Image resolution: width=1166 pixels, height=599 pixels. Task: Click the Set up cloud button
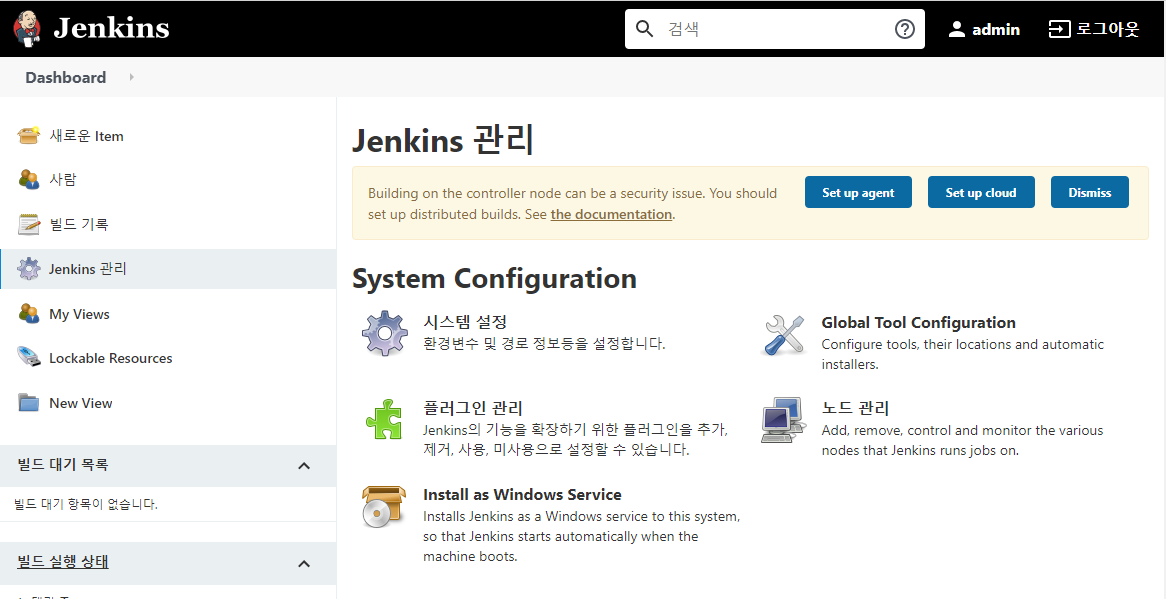pyautogui.click(x=981, y=192)
